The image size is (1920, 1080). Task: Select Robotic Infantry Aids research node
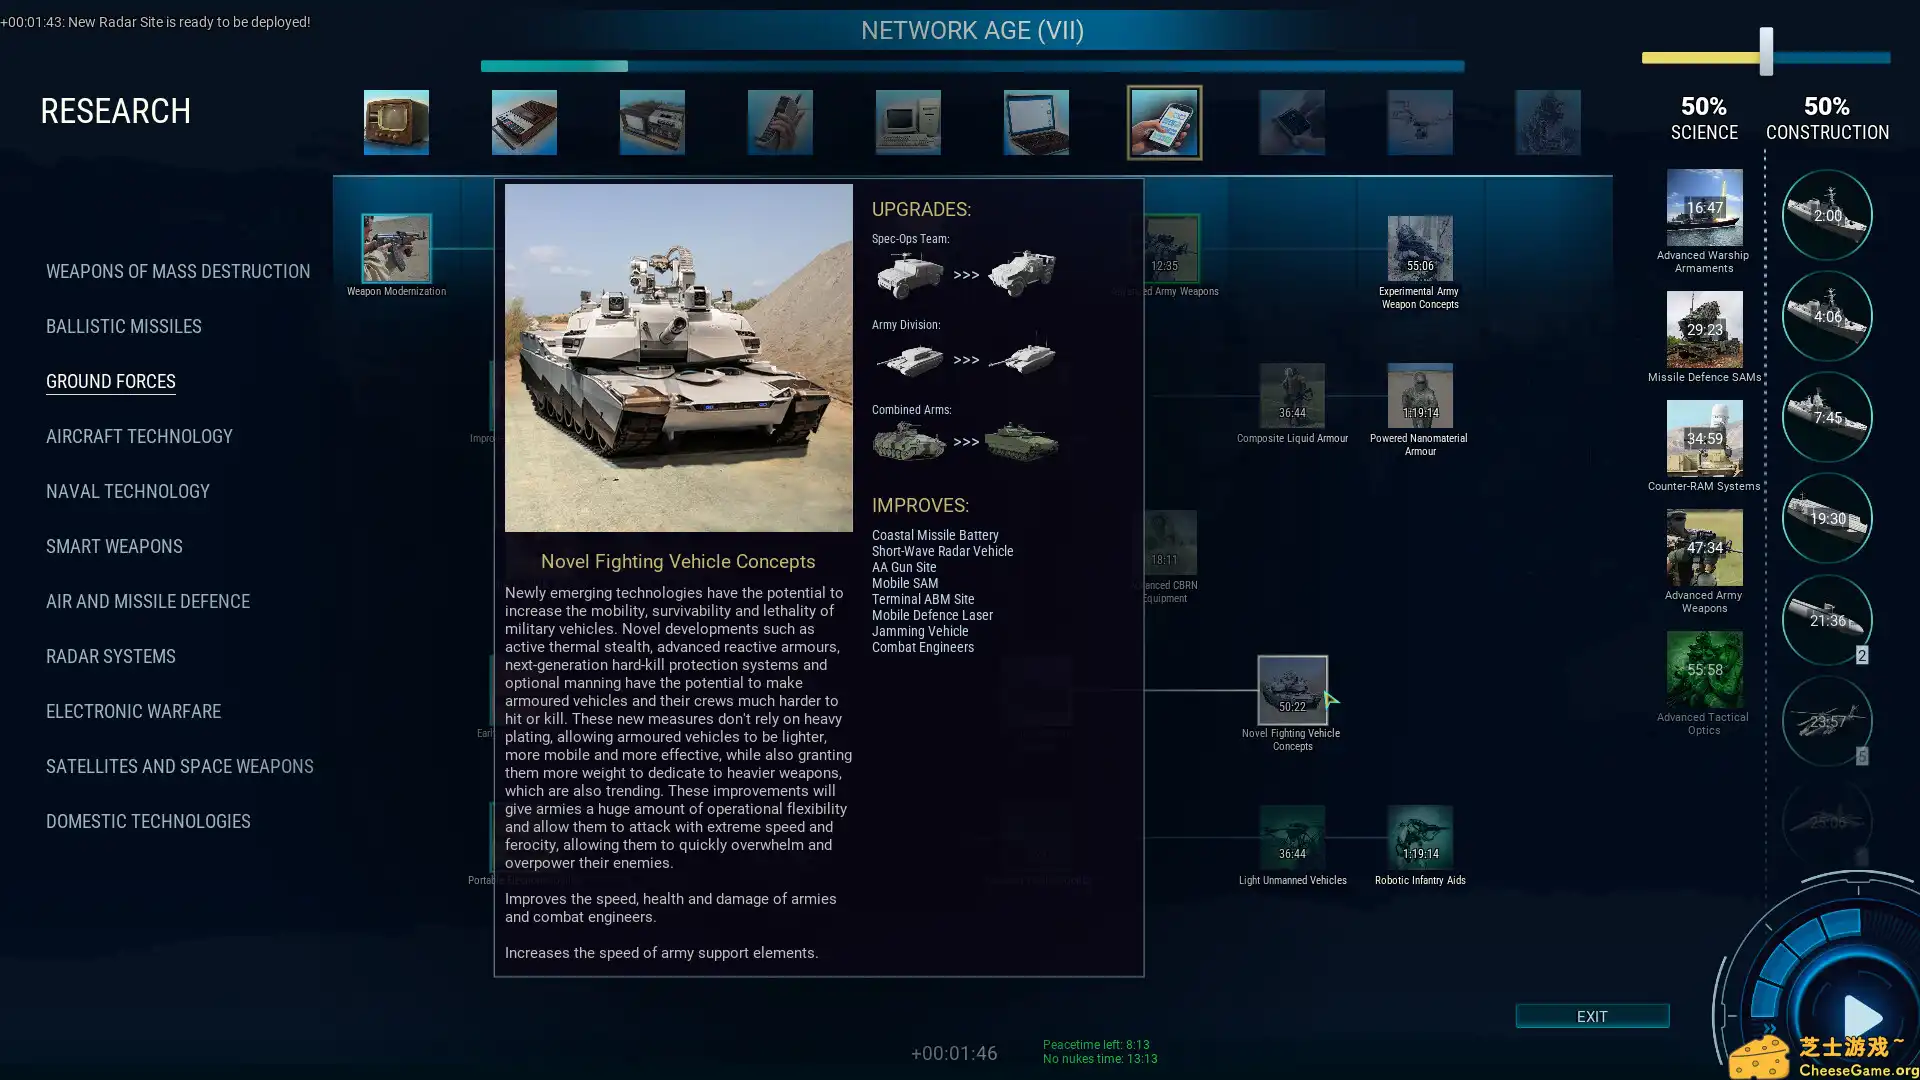coord(1419,838)
